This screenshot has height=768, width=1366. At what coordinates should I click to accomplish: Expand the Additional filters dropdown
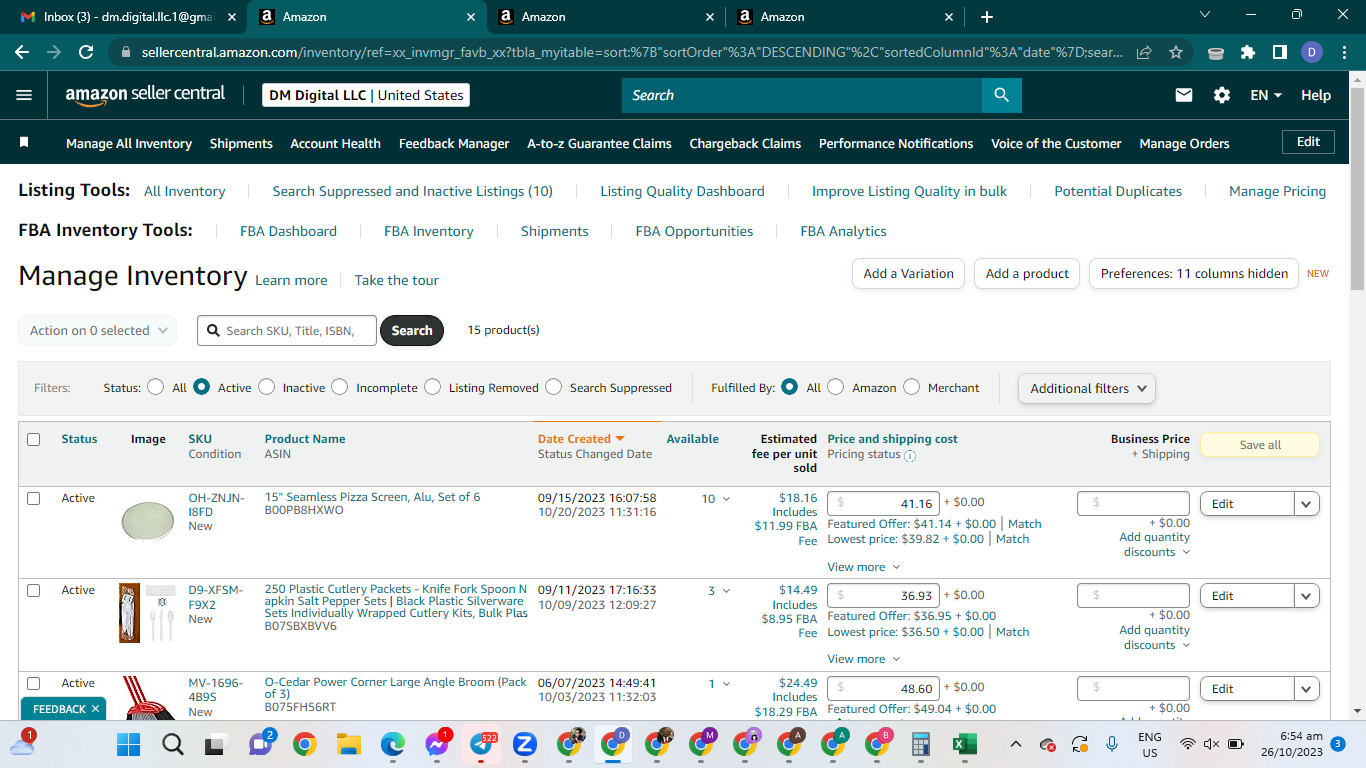[1087, 388]
